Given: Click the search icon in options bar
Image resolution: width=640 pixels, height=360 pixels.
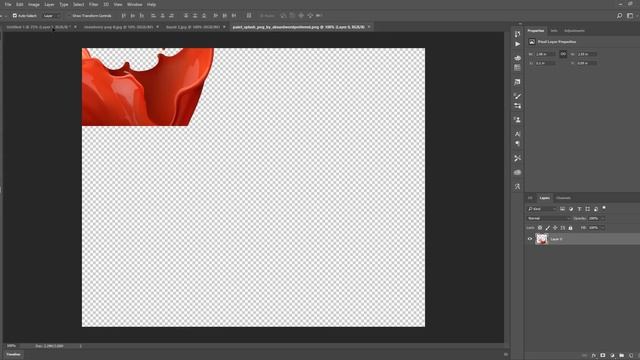Looking at the screenshot, I should [x=620, y=16].
